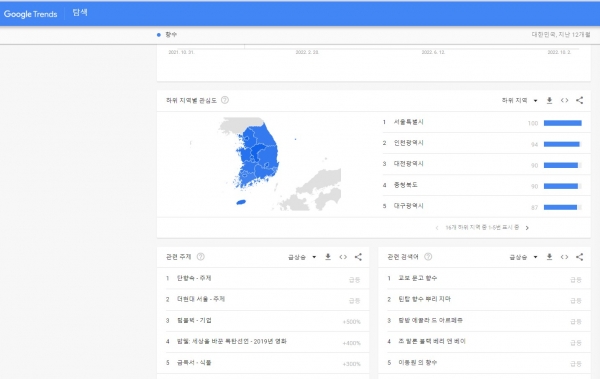Open help for 하위 지역별 관심도
Image resolution: width=600 pixels, height=379 pixels.
pos(225,100)
